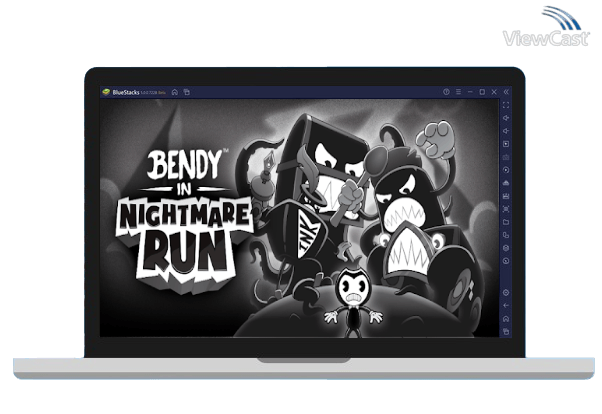Screen dimensions: 602x414
Task: Toggle full screen mode icon
Action: [506, 105]
